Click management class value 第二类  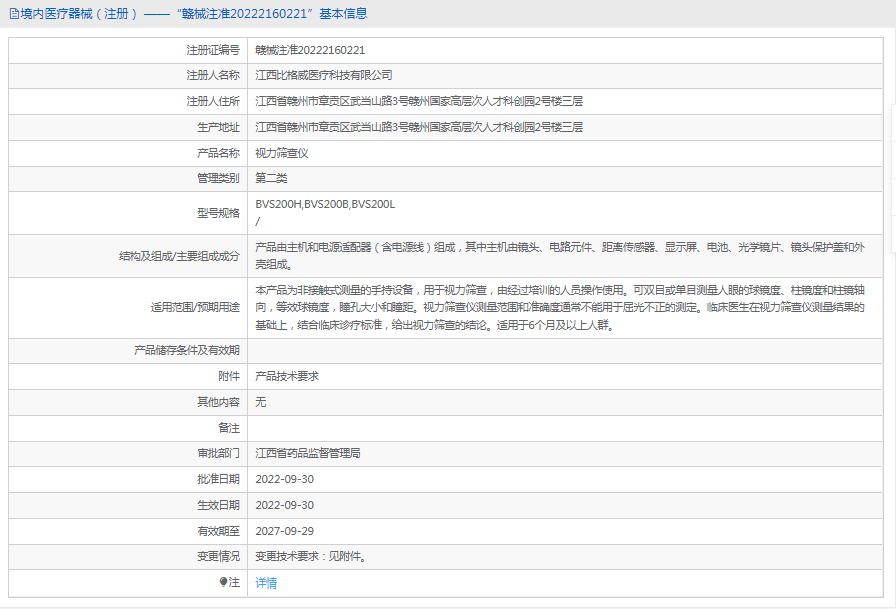click(271, 178)
